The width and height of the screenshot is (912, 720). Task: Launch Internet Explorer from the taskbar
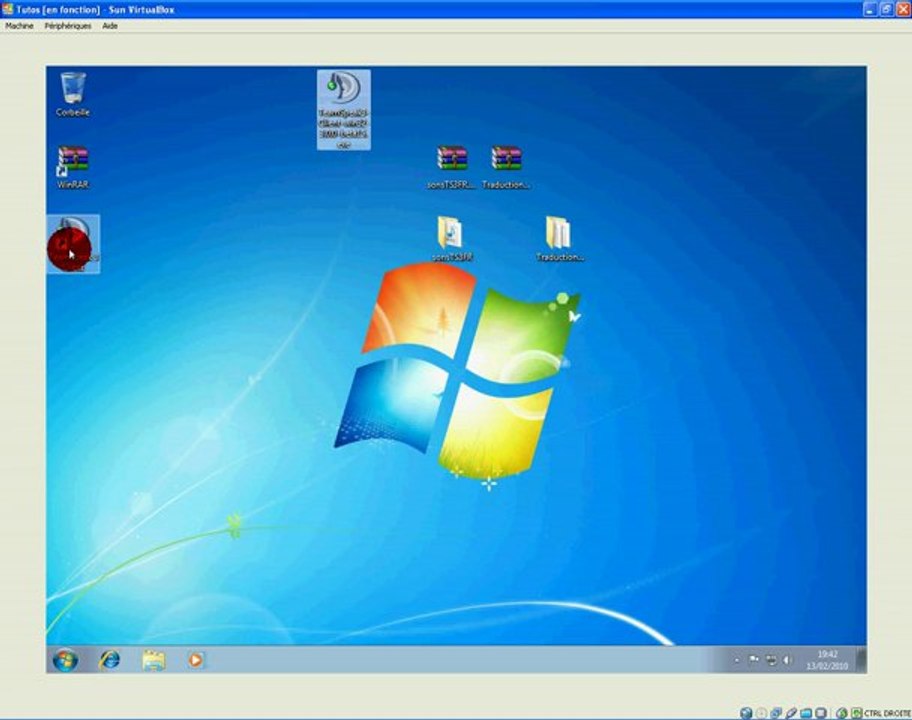(x=109, y=660)
